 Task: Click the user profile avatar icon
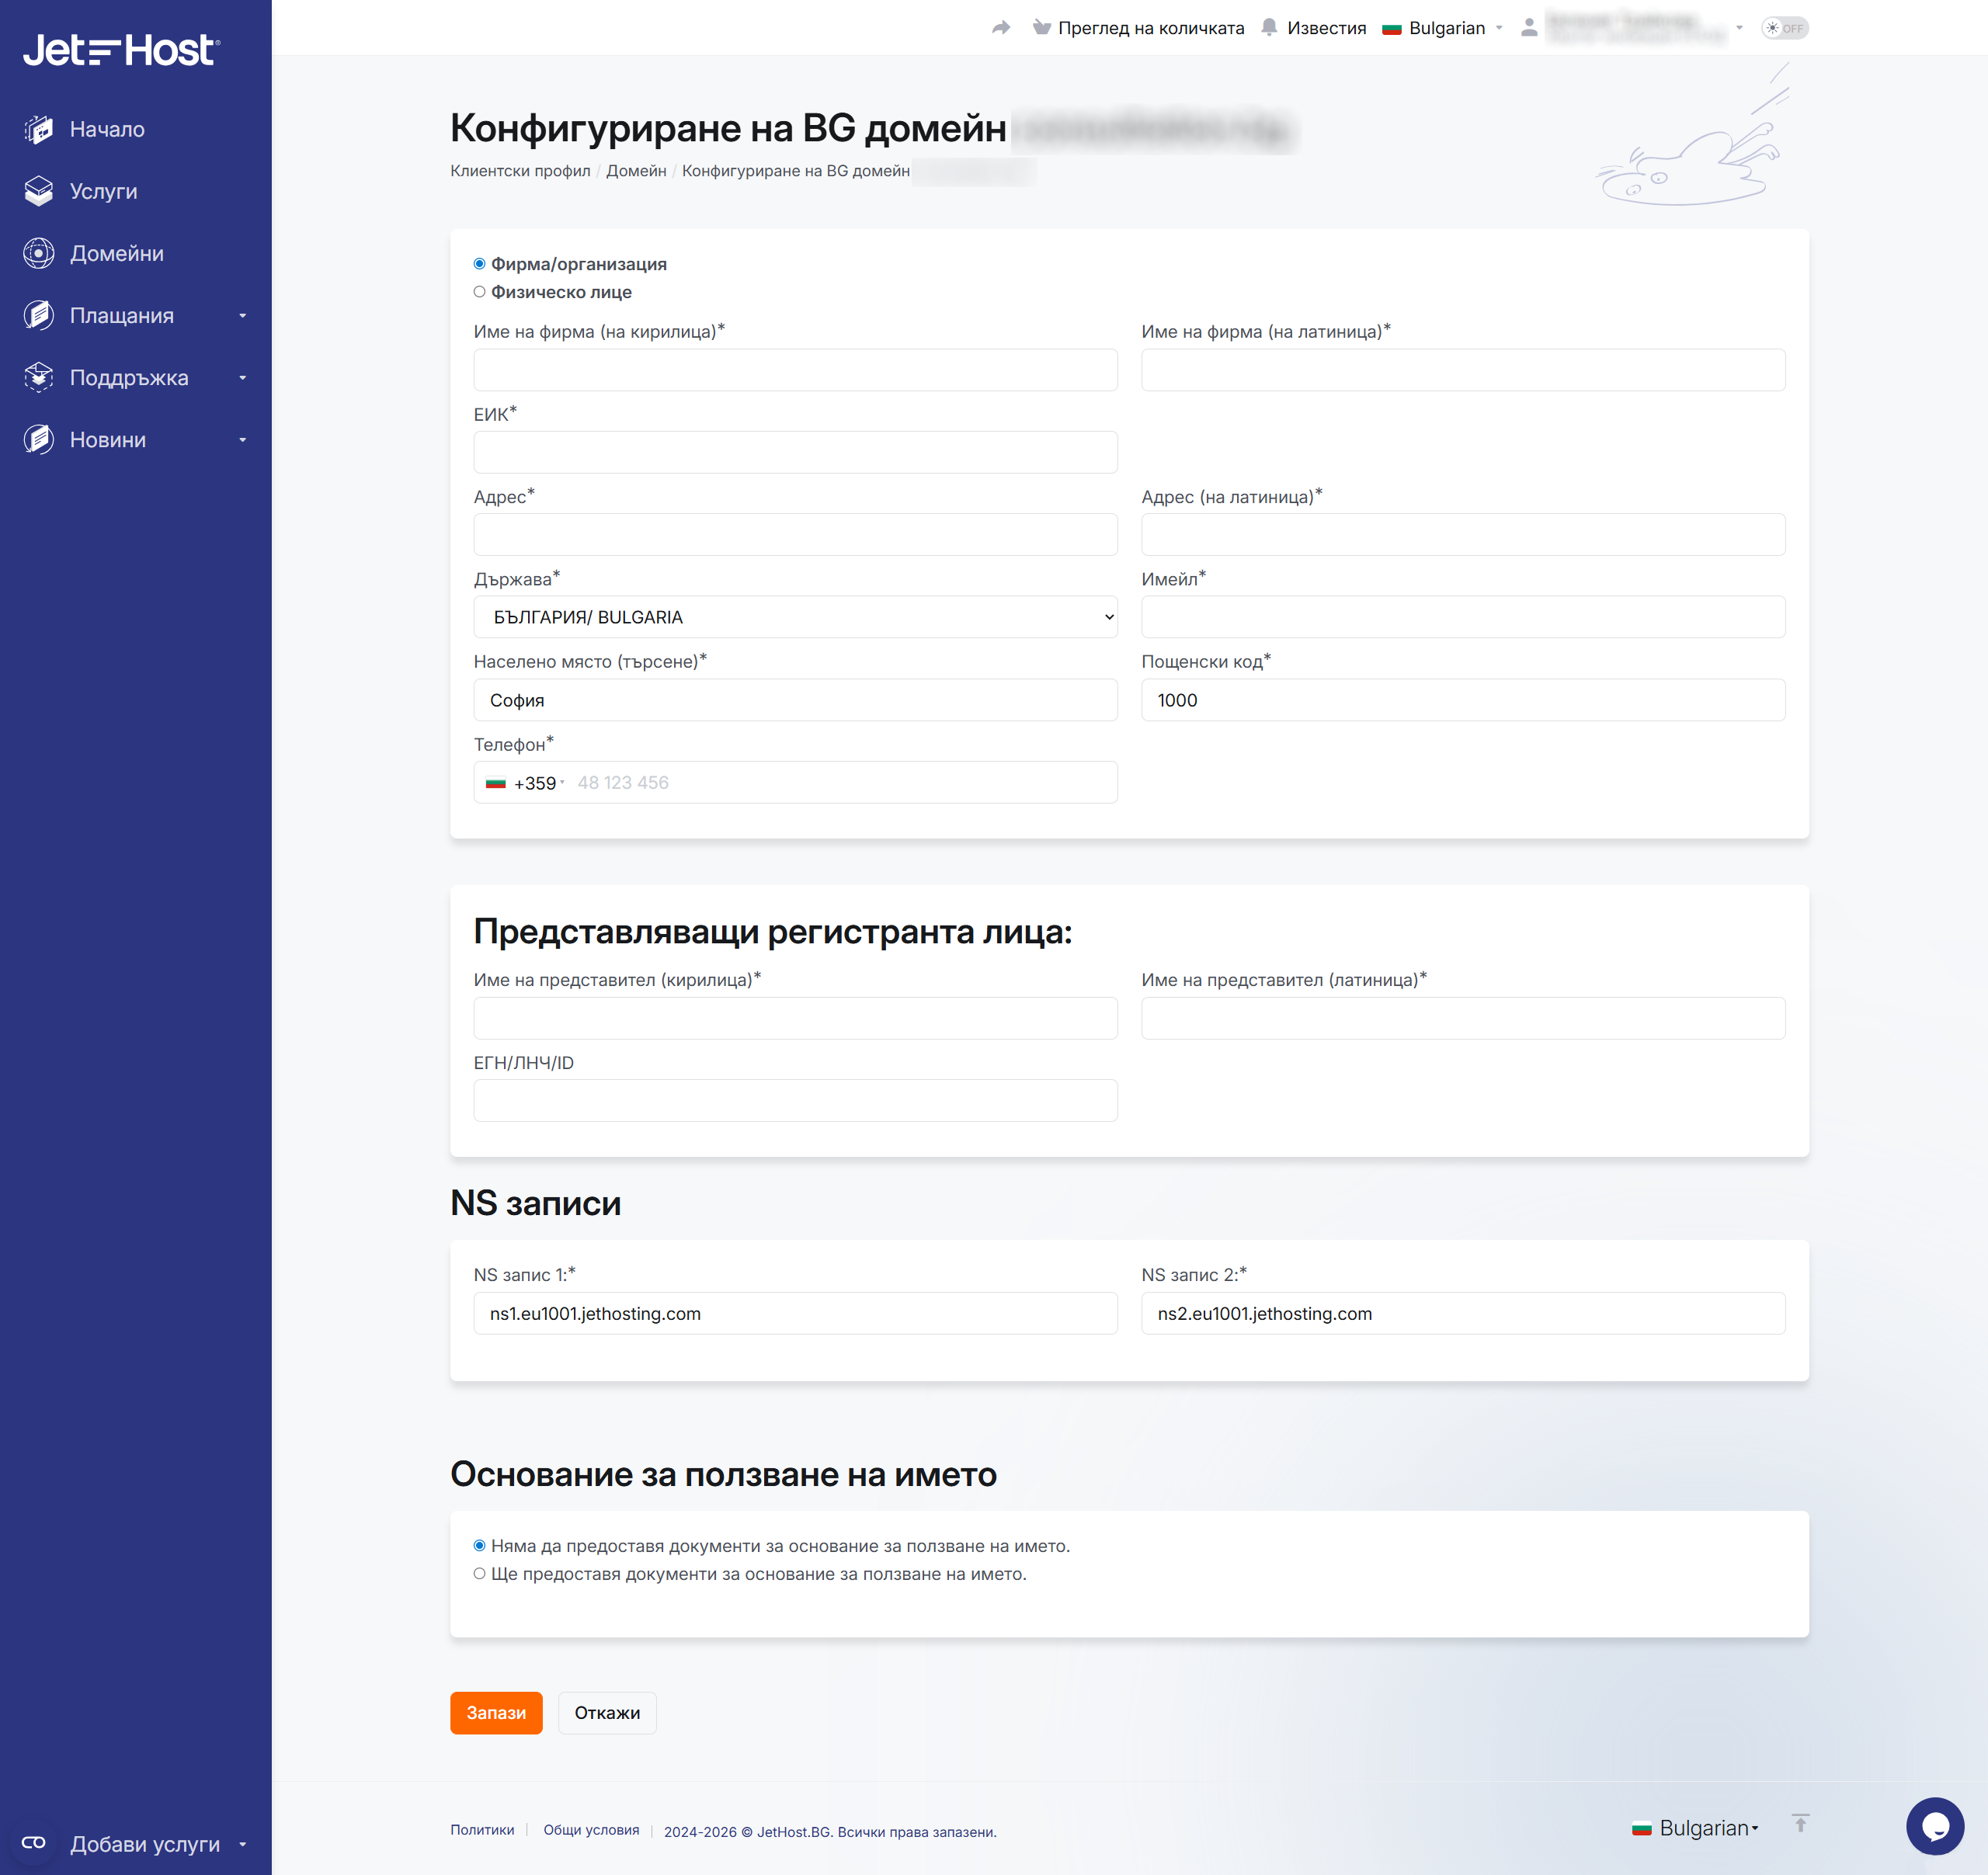tap(1528, 28)
